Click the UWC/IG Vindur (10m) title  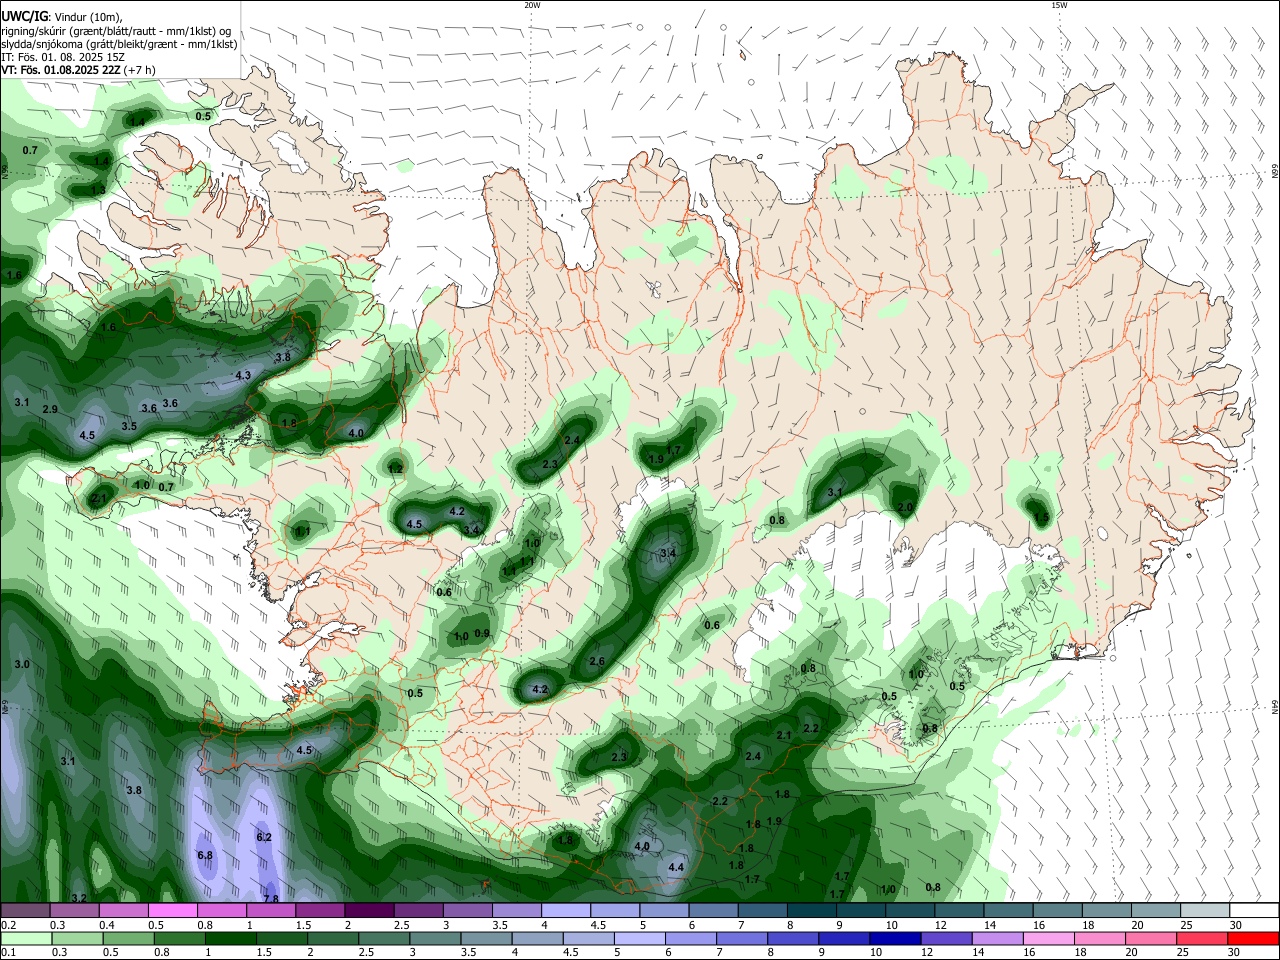point(60,16)
